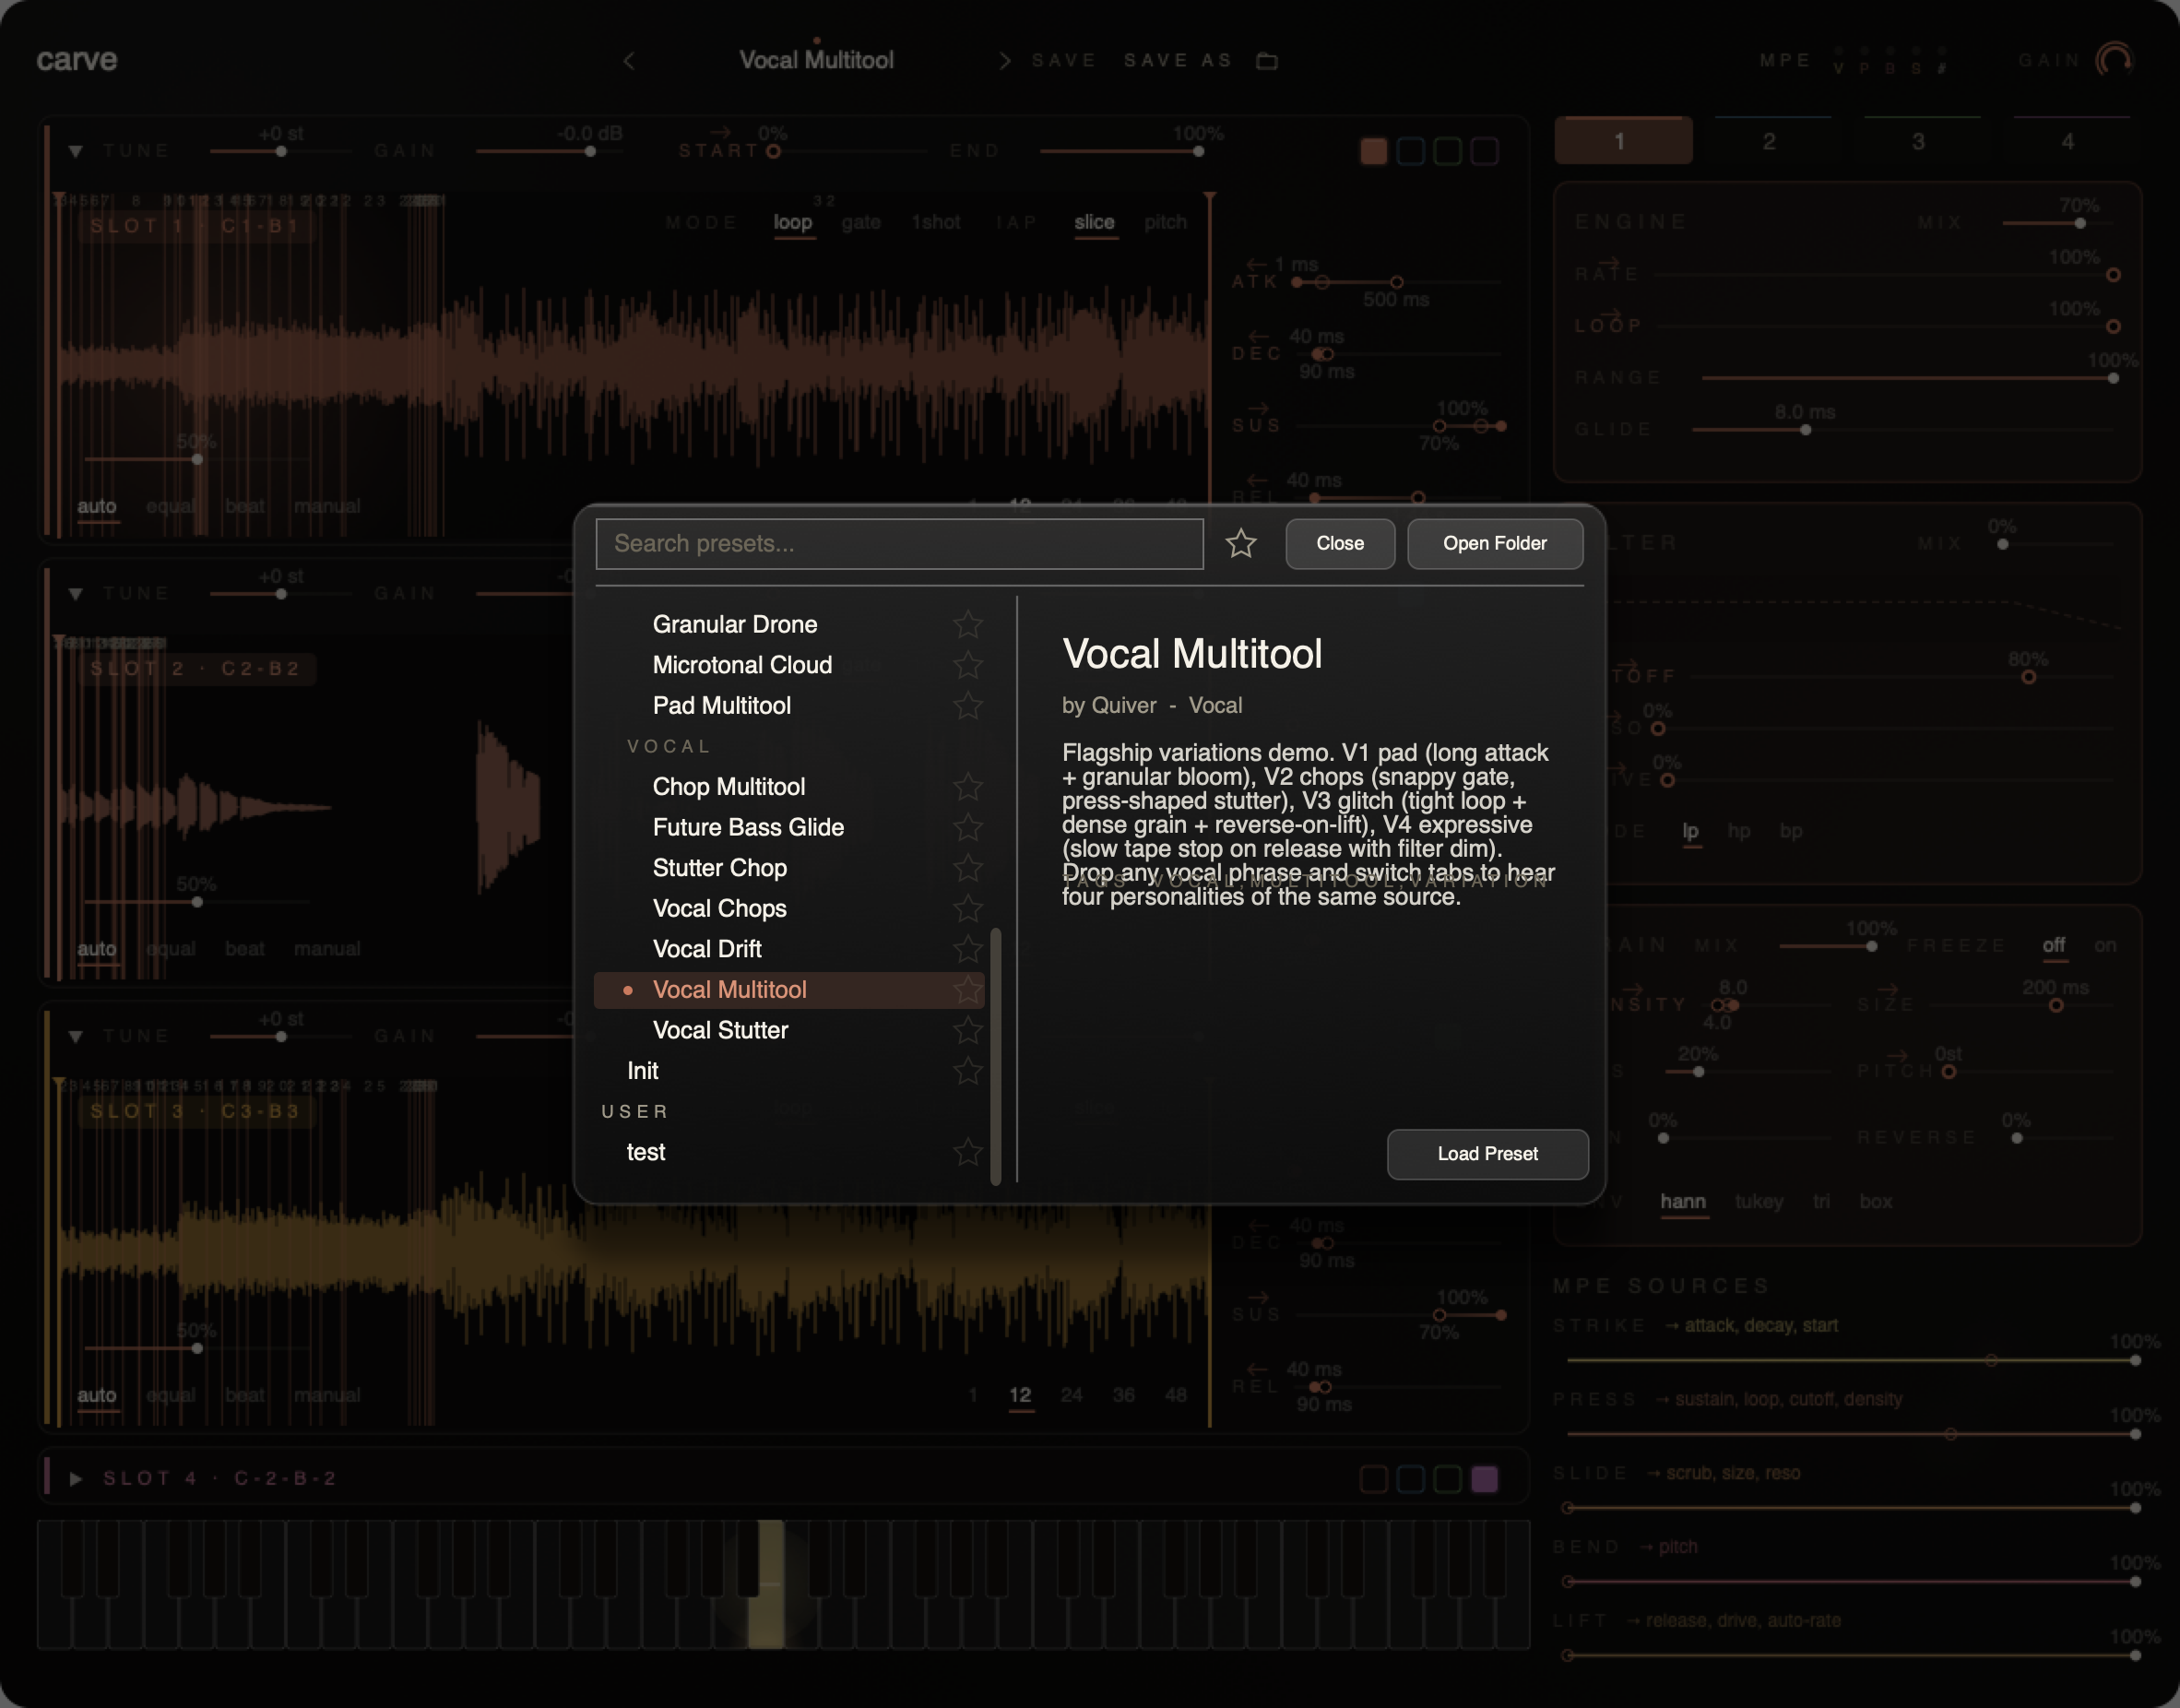Close the preset browser
This screenshot has height=1708, width=2180.
pyautogui.click(x=1340, y=543)
